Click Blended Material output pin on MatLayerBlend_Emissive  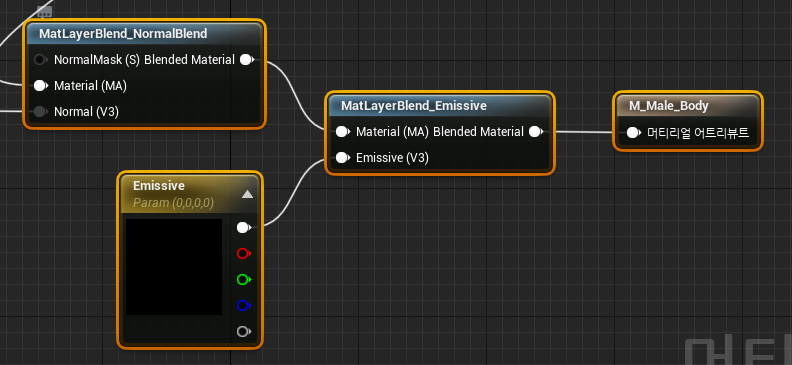point(536,132)
